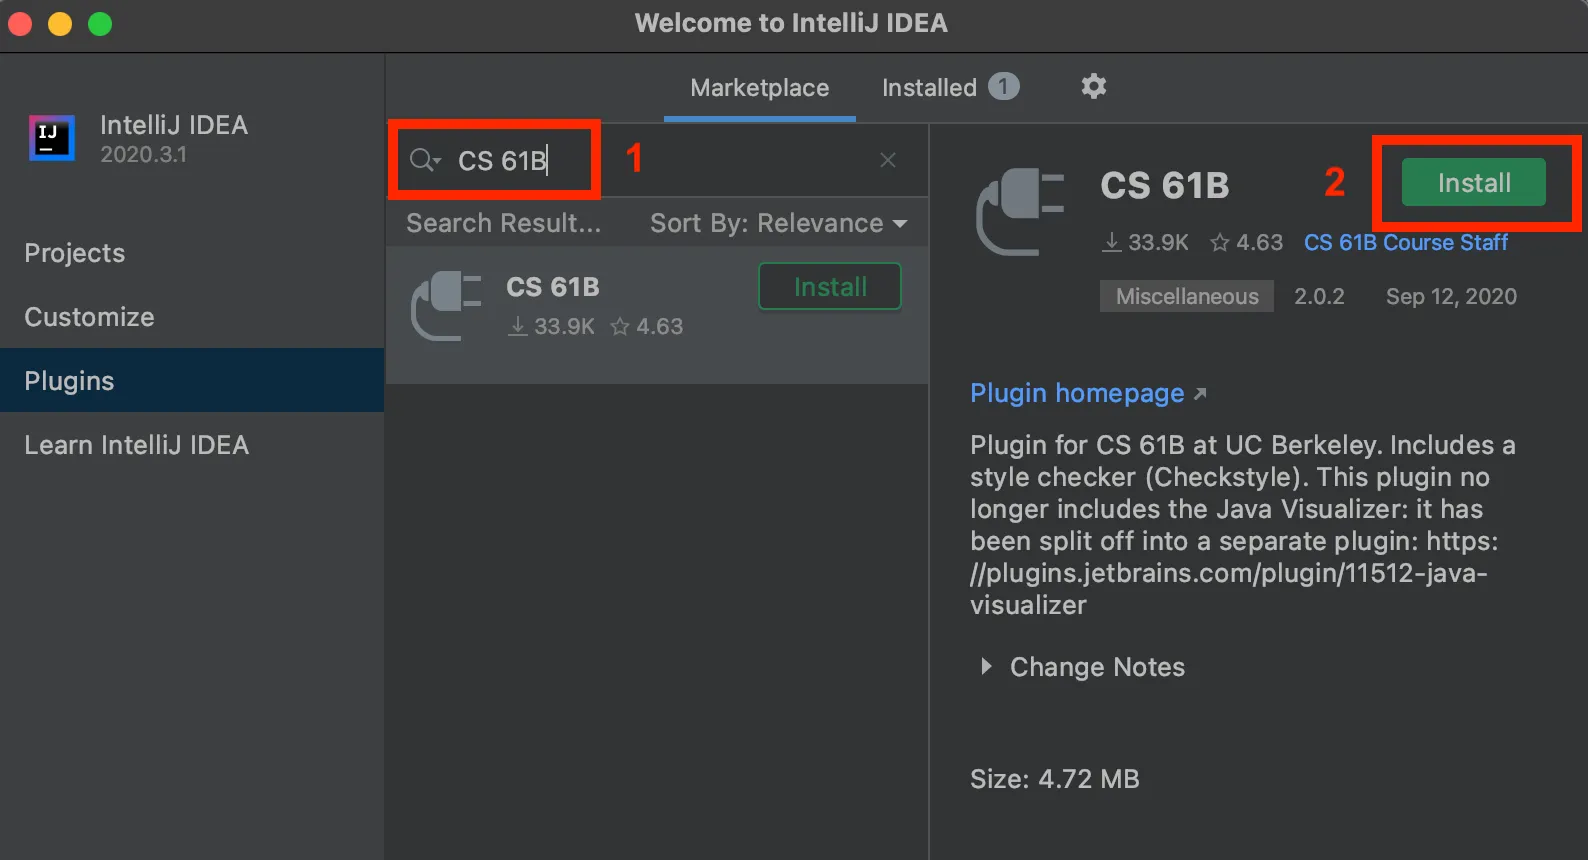This screenshot has width=1588, height=860.
Task: Click the version number 2.0.2
Action: pyautogui.click(x=1319, y=297)
